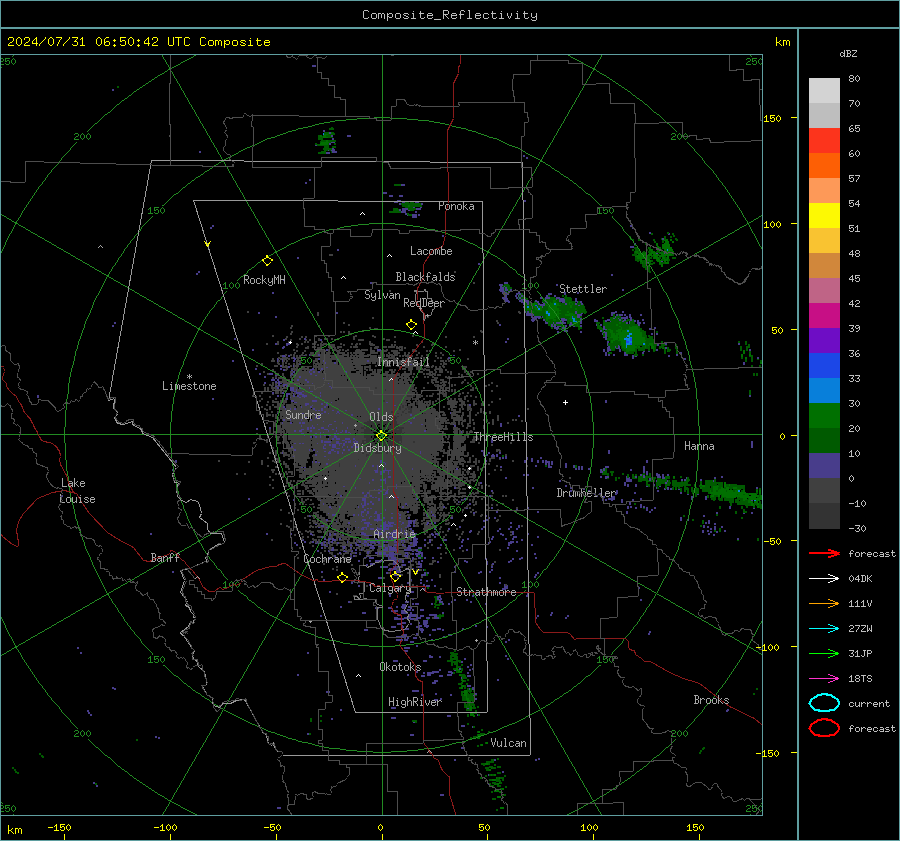
Task: Click the blue radar echo core east of Stettler
Action: click(x=629, y=339)
